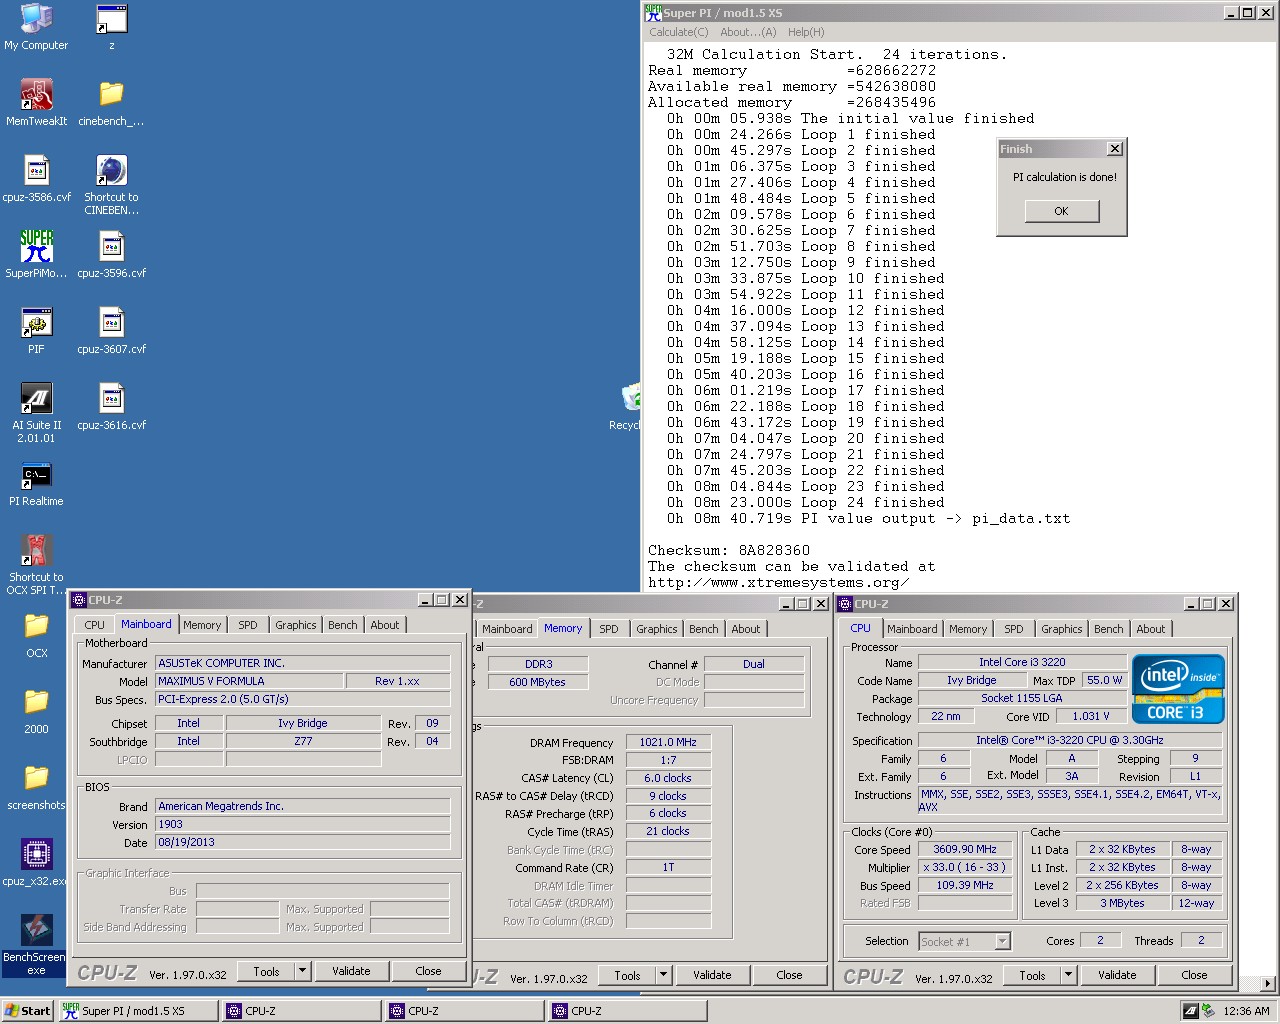The width and height of the screenshot is (1280, 1024).
Task: Open the PIF desktop icon
Action: [x=36, y=331]
